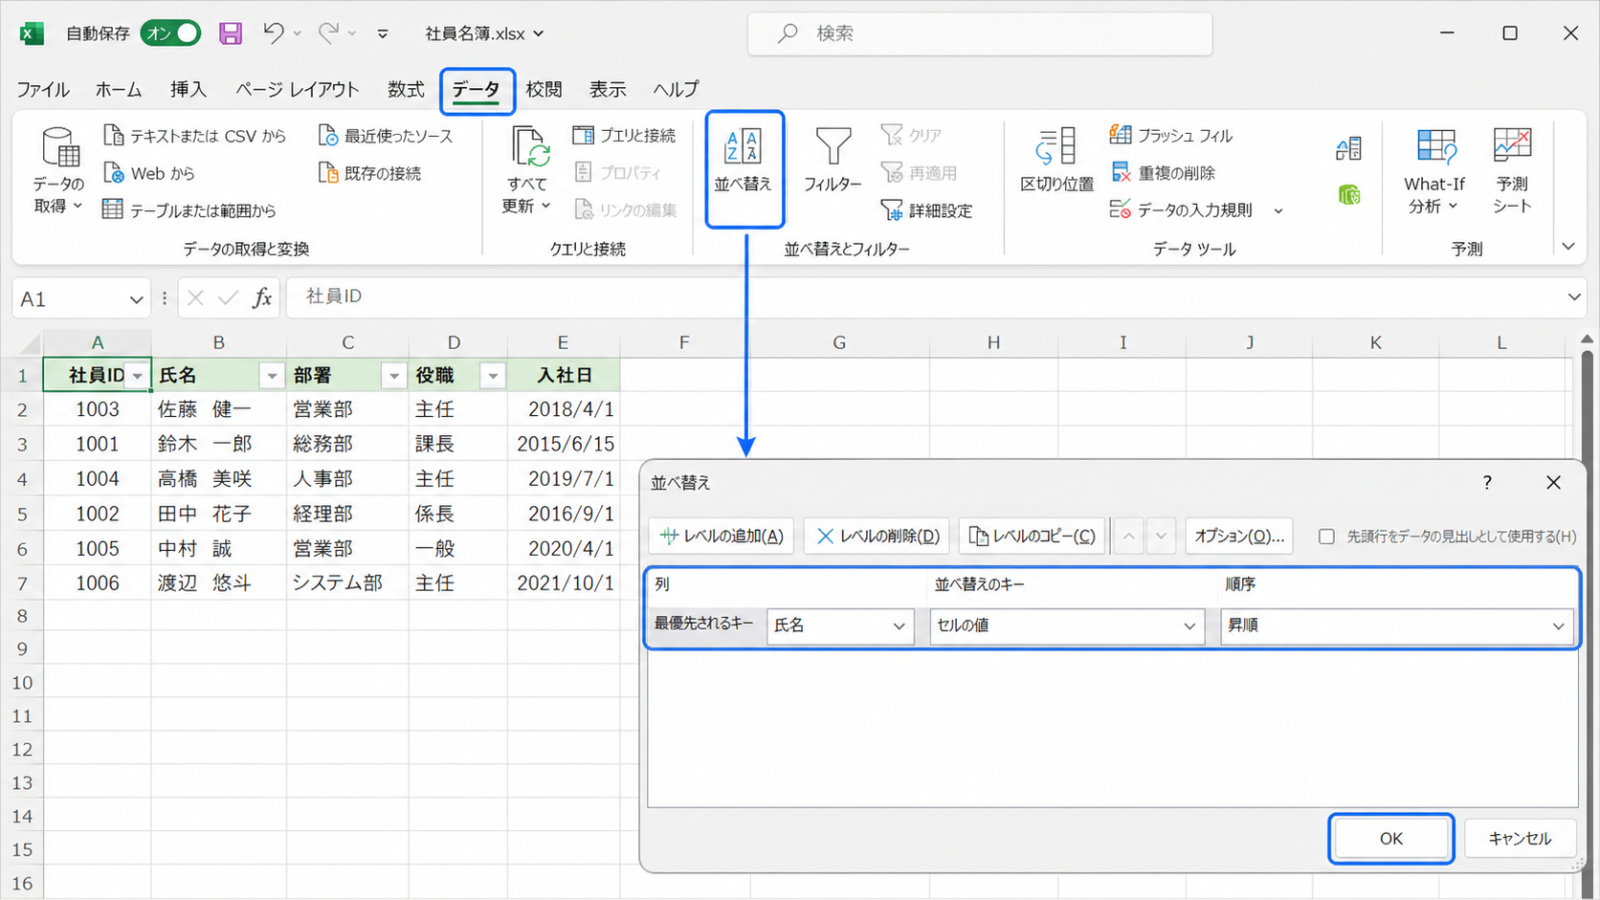Expand the Name Box dropdown
This screenshot has width=1600, height=900.
[136, 299]
